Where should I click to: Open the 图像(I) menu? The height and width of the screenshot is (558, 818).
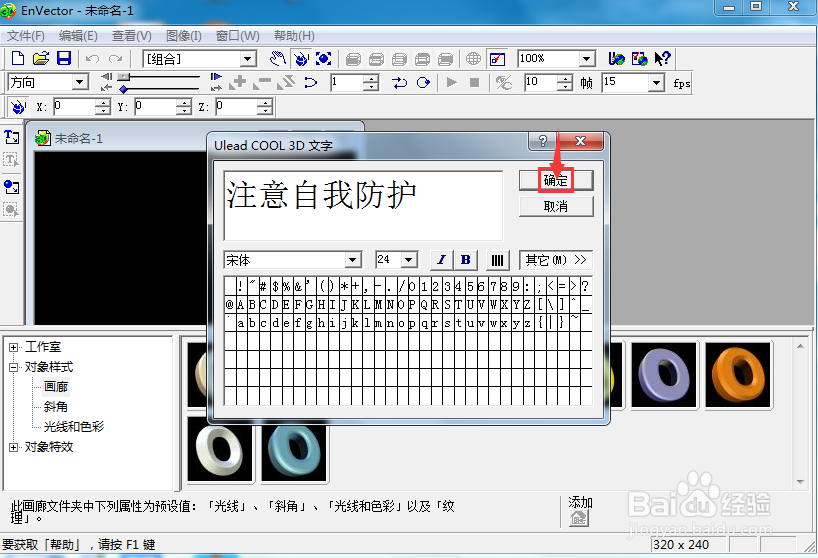(184, 36)
